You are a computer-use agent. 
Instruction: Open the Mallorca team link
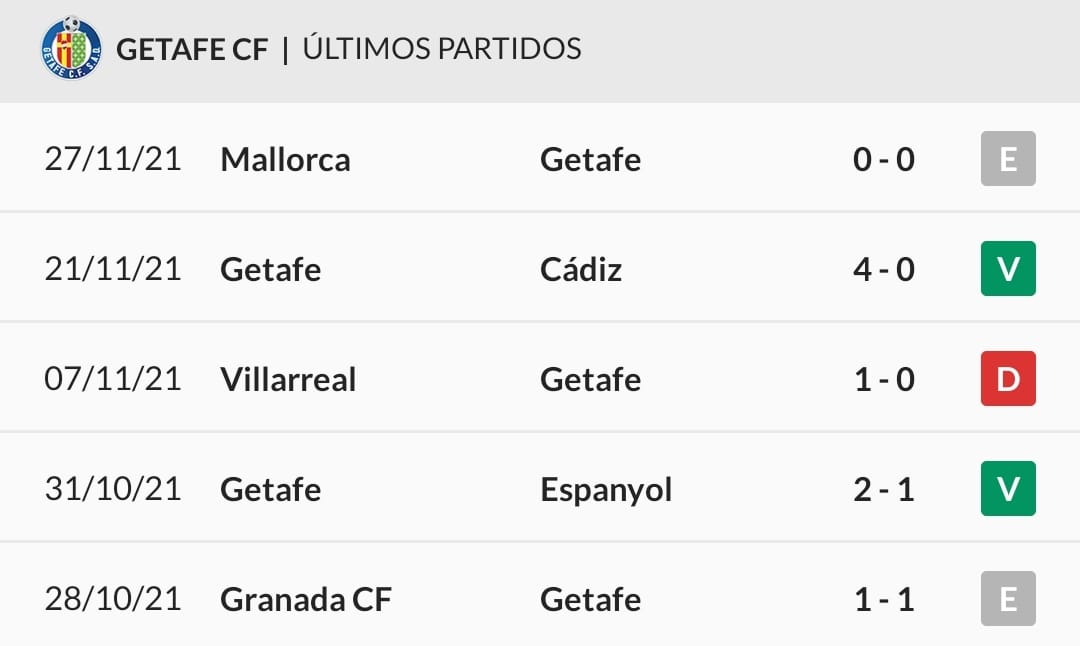coord(285,160)
